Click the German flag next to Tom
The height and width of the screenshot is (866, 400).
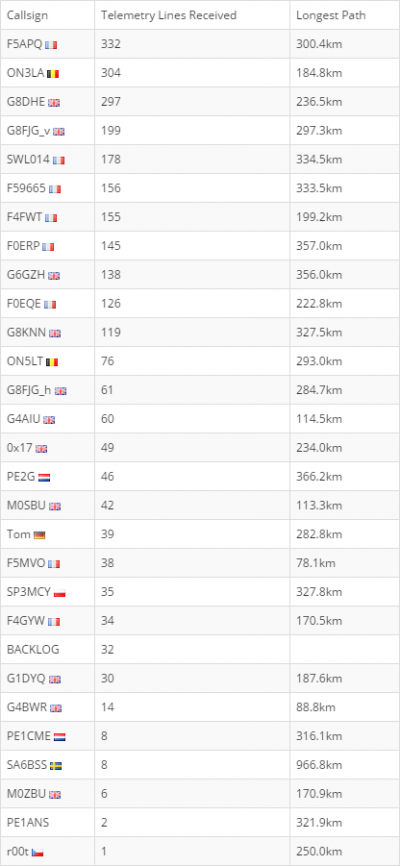pos(39,535)
